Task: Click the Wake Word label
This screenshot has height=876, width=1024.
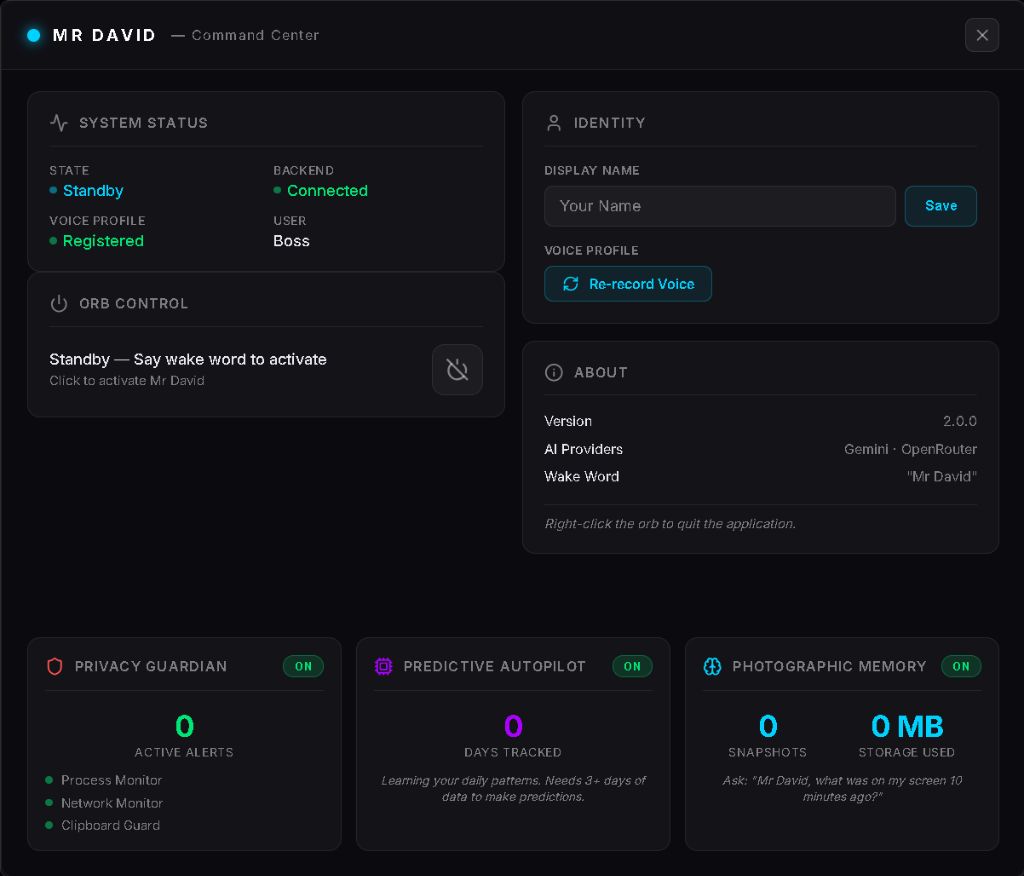Action: pos(581,477)
